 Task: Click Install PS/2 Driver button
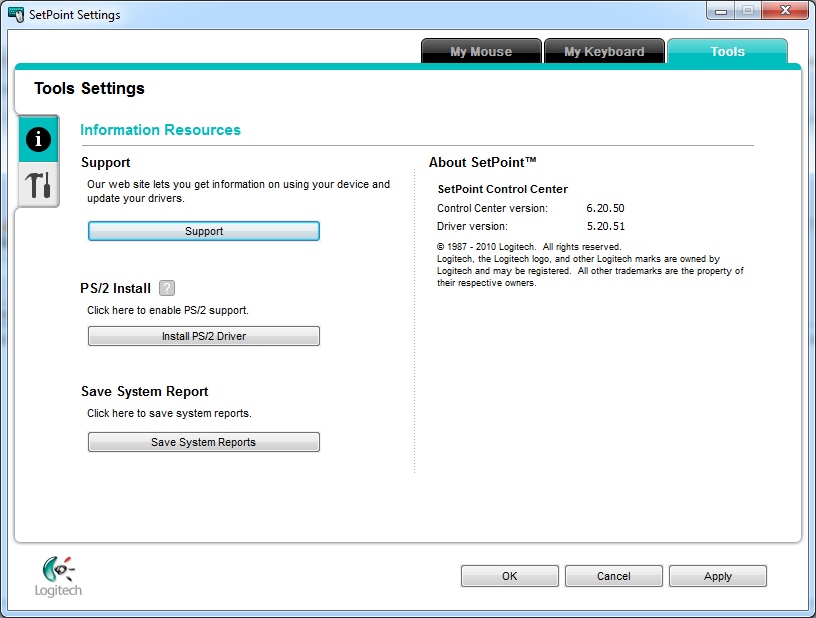pos(203,336)
